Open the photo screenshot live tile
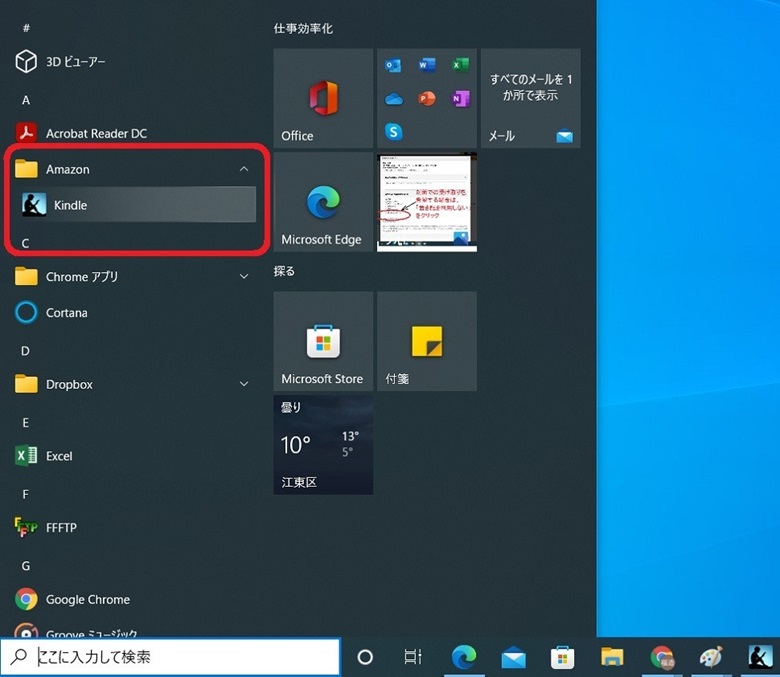780x677 pixels. click(x=427, y=202)
